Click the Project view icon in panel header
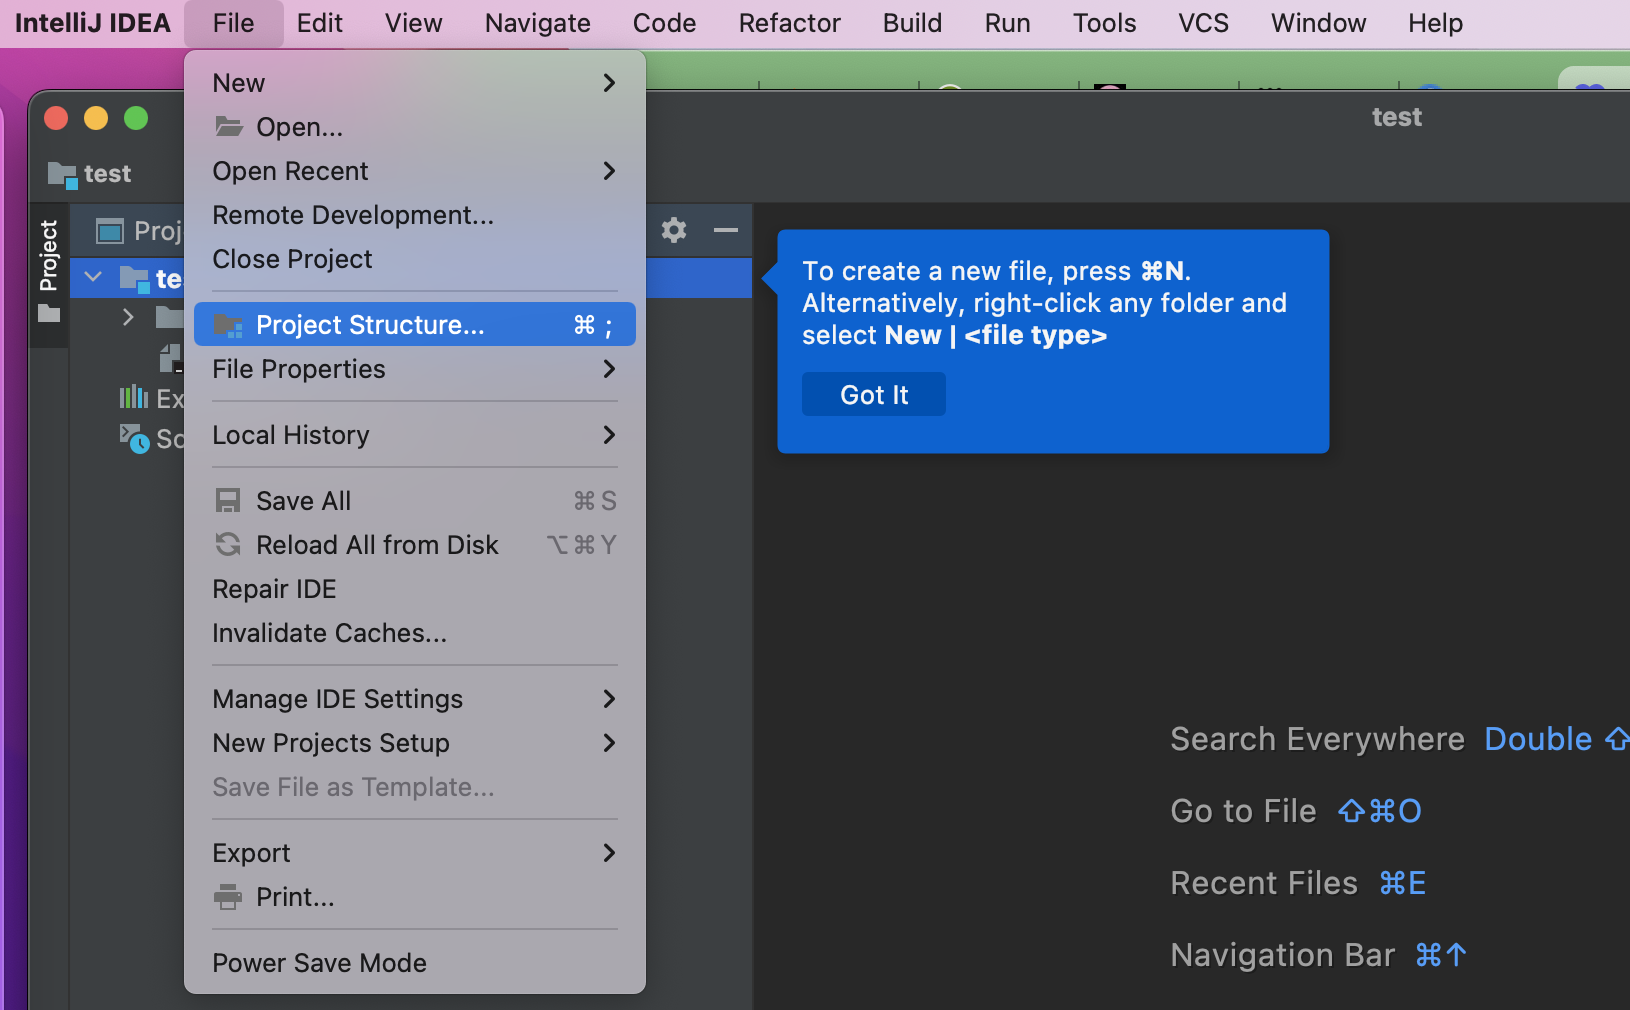 coord(110,231)
